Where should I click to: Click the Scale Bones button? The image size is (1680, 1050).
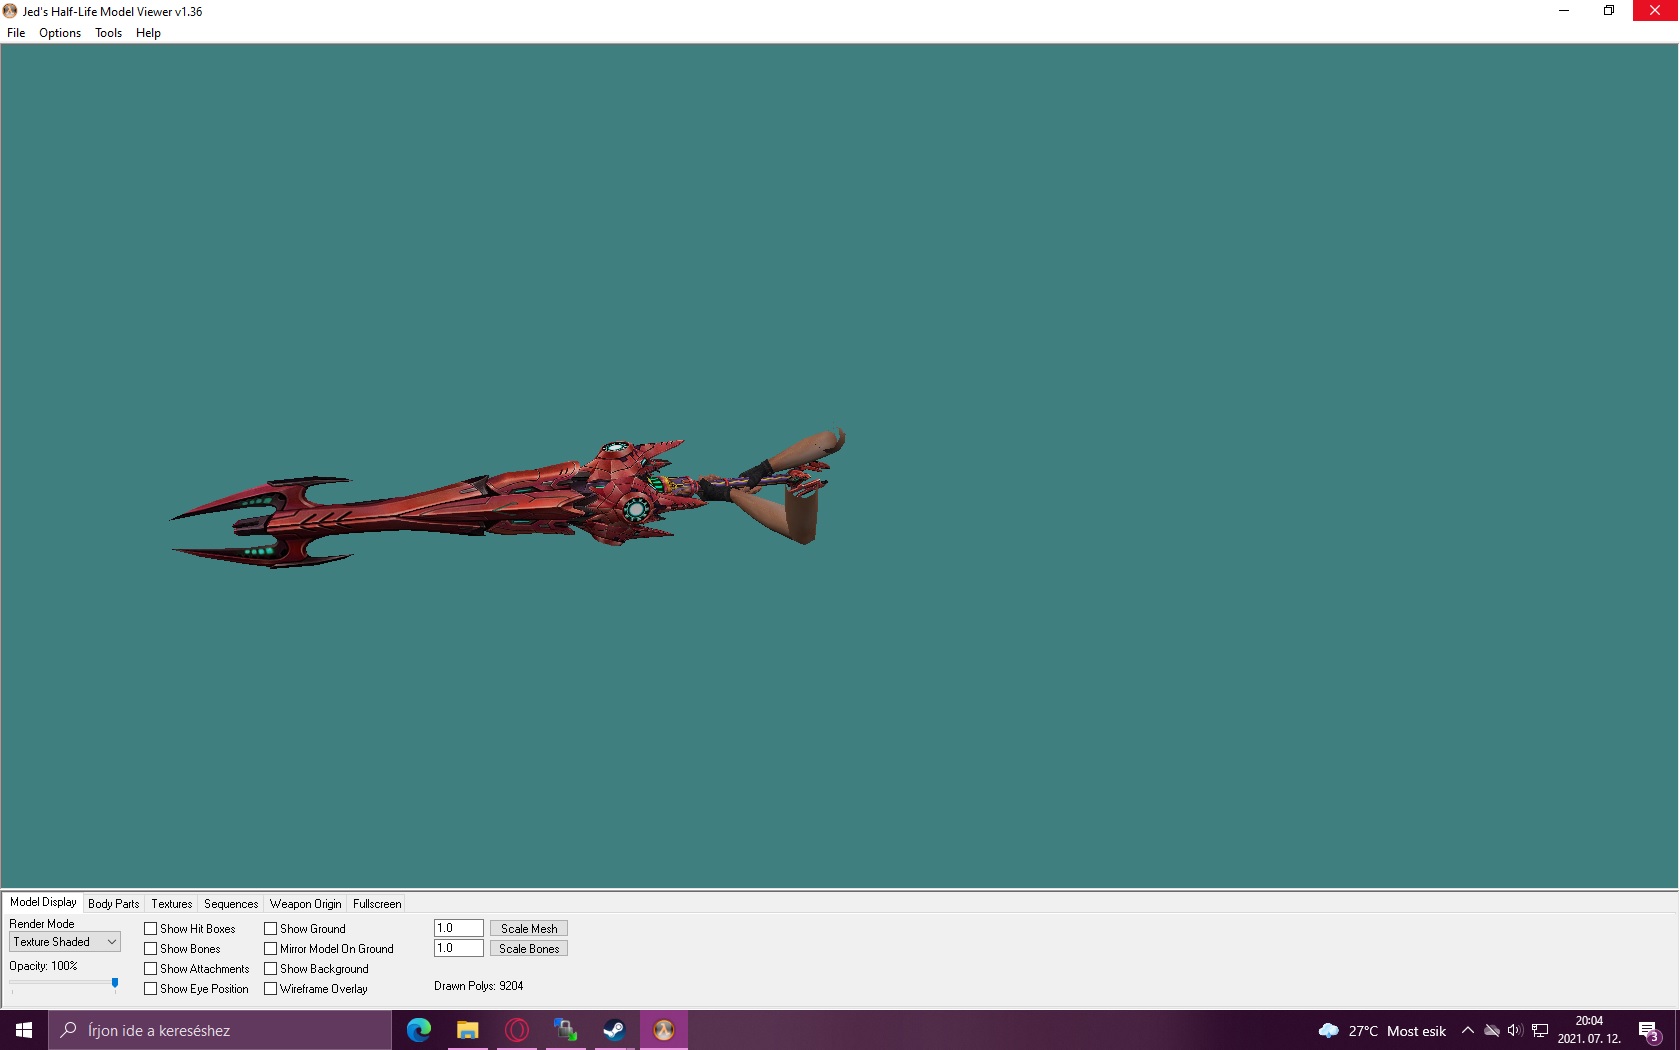pos(529,949)
